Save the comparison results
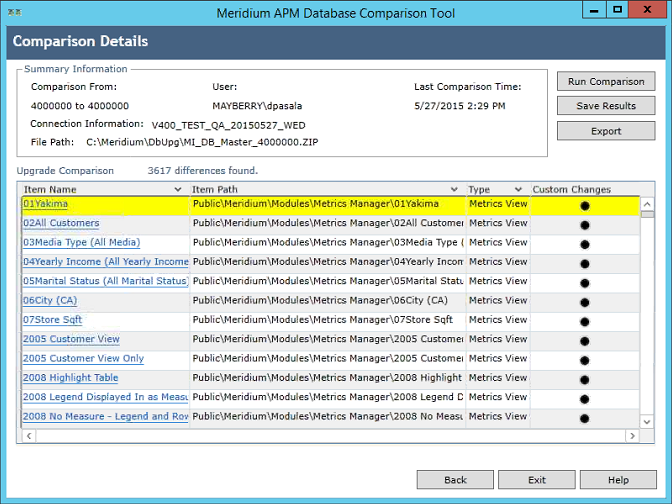The image size is (672, 504). [606, 106]
